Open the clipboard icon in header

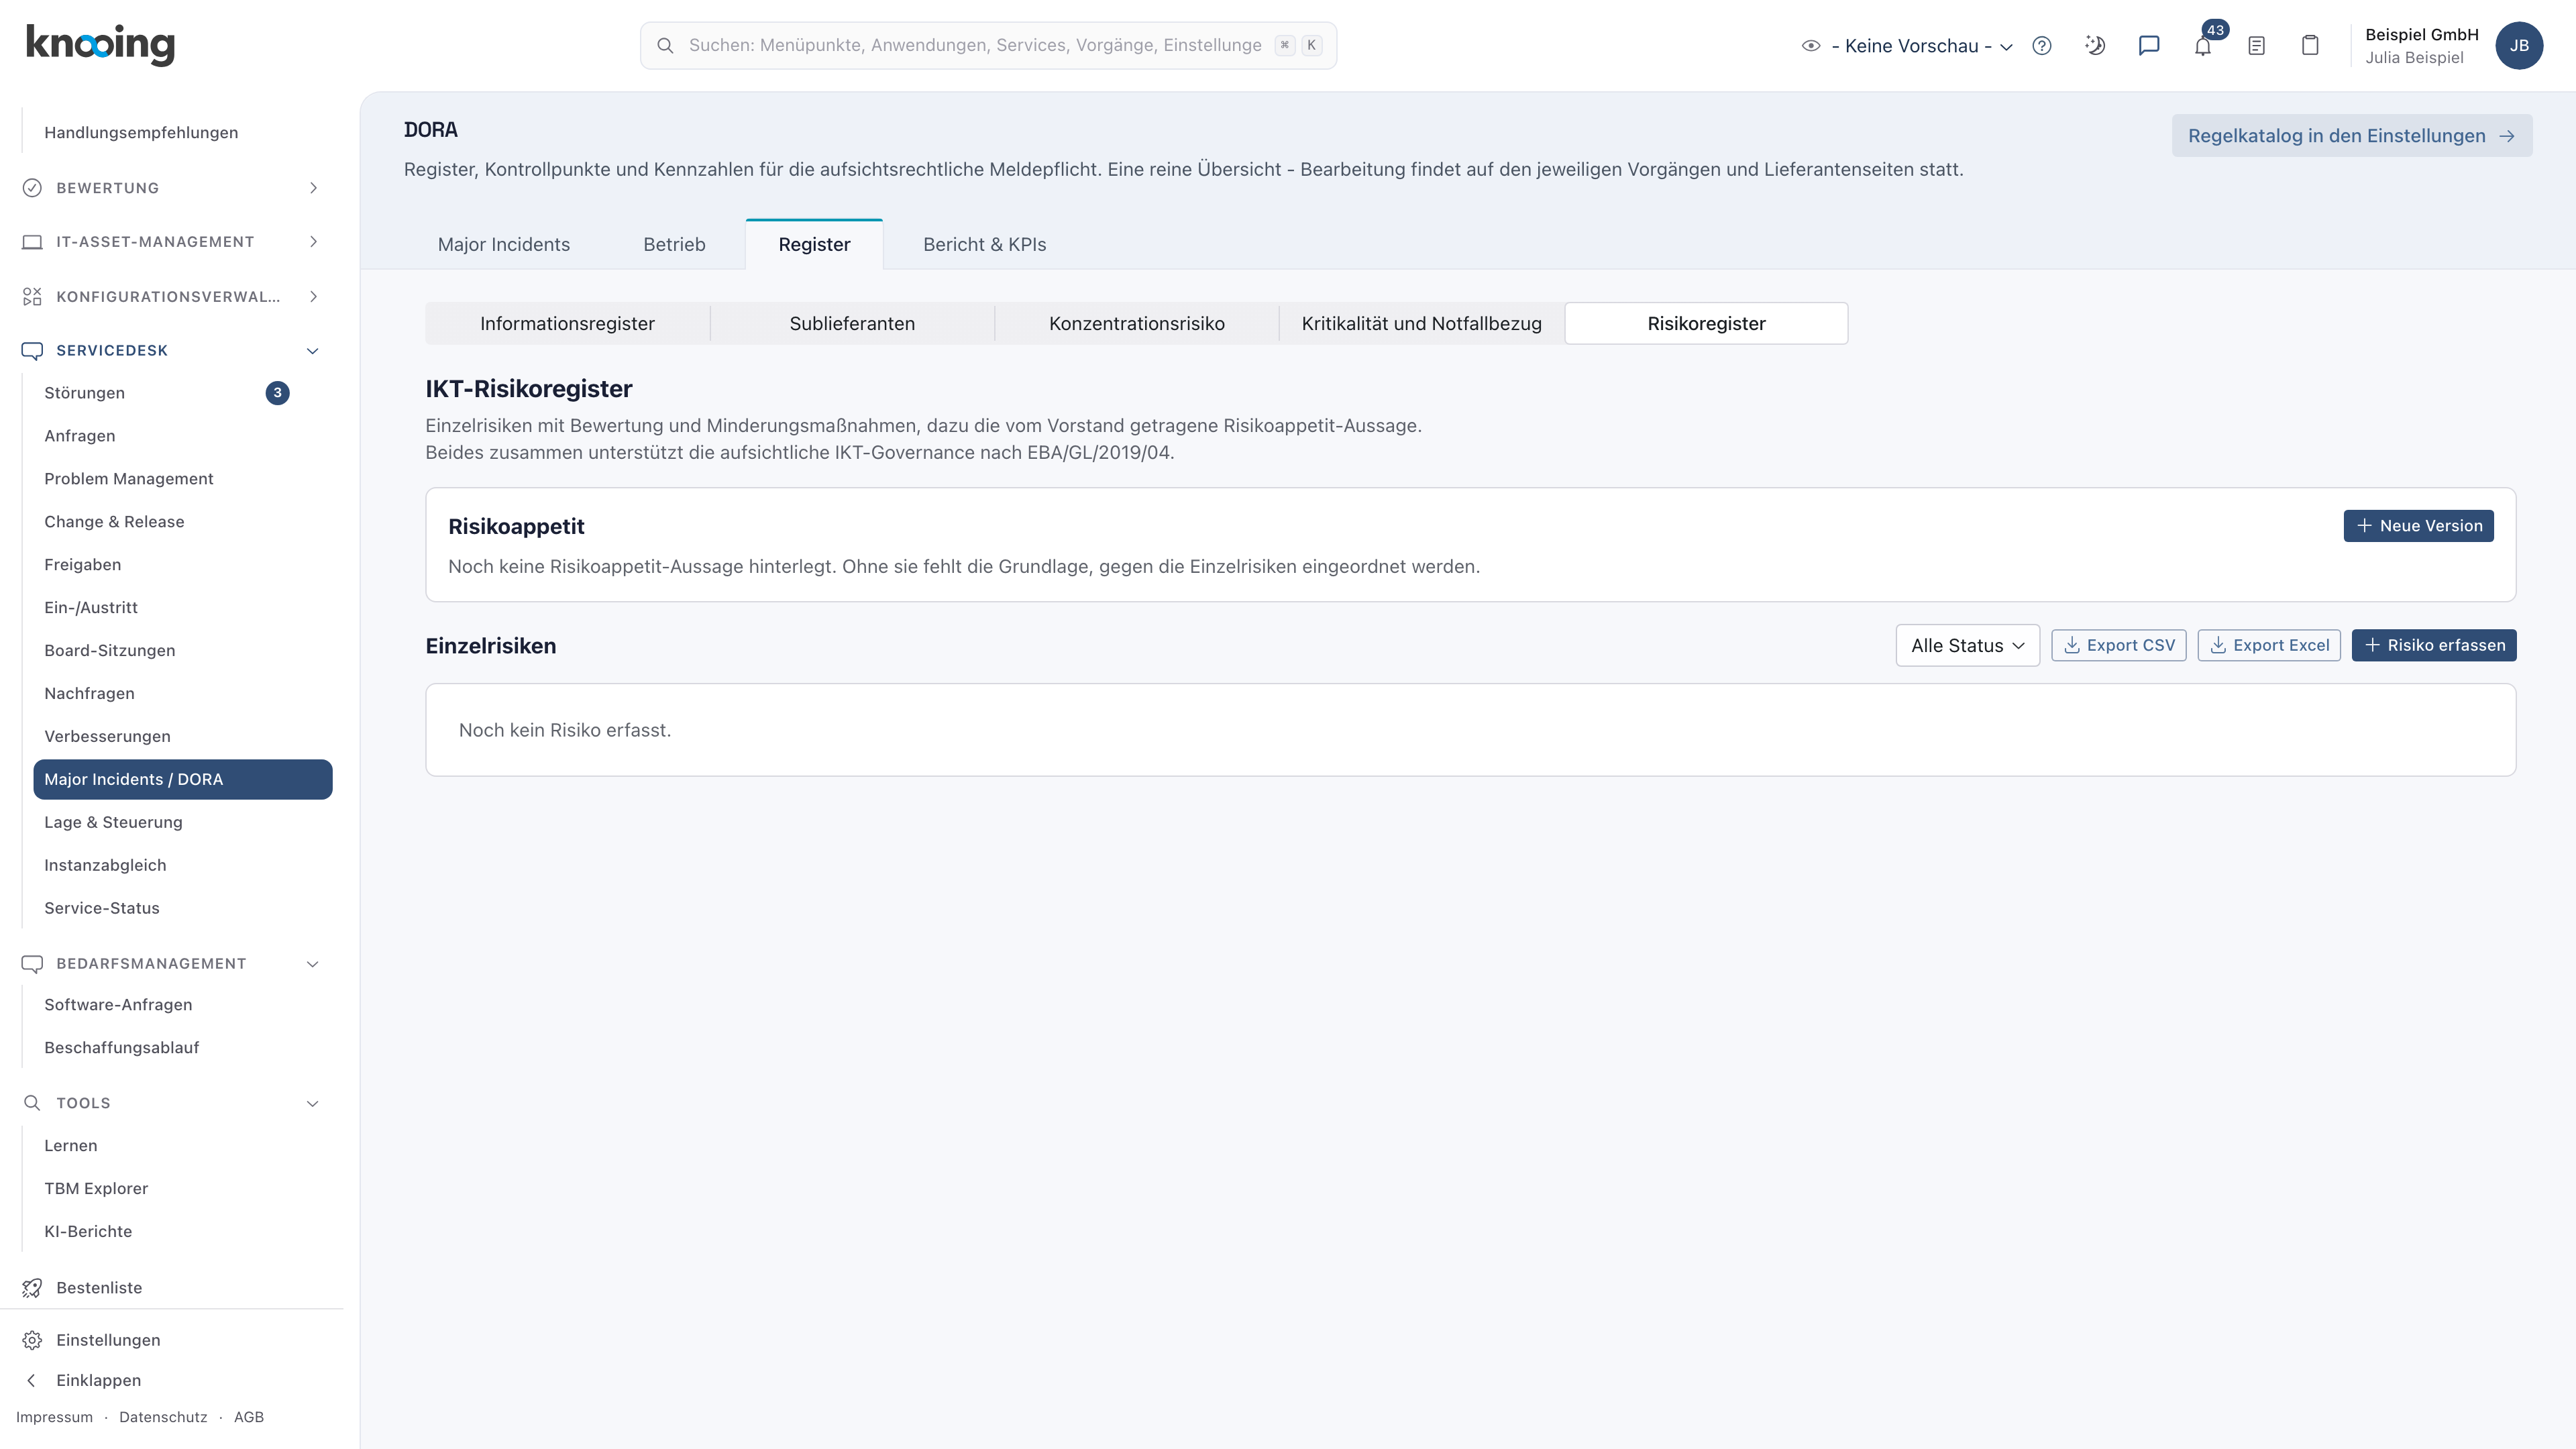point(2310,46)
